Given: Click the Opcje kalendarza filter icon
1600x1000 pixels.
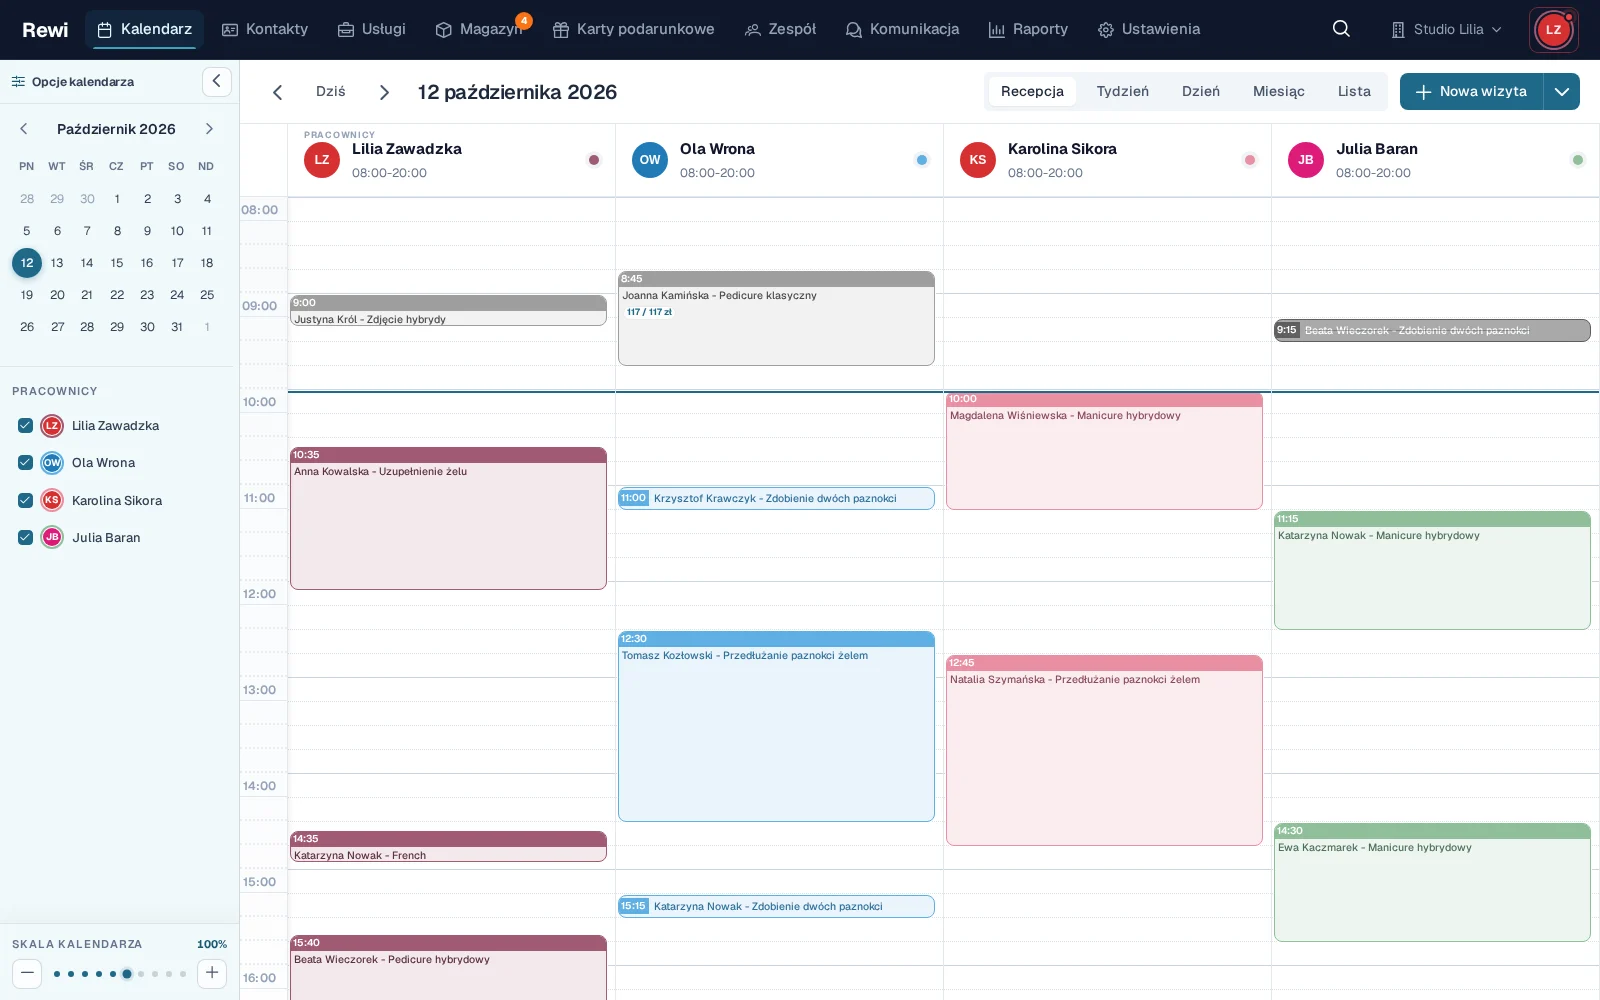Looking at the screenshot, I should point(18,82).
